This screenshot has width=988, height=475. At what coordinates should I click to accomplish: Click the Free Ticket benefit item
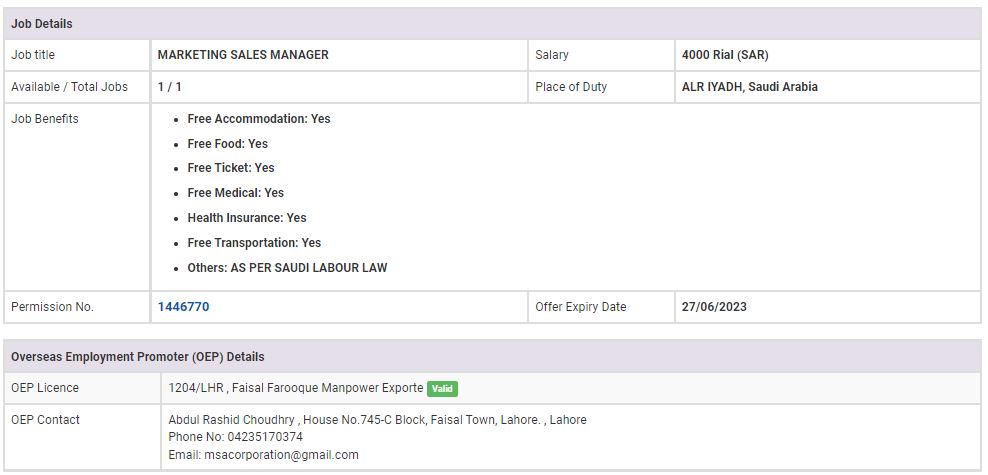230,168
